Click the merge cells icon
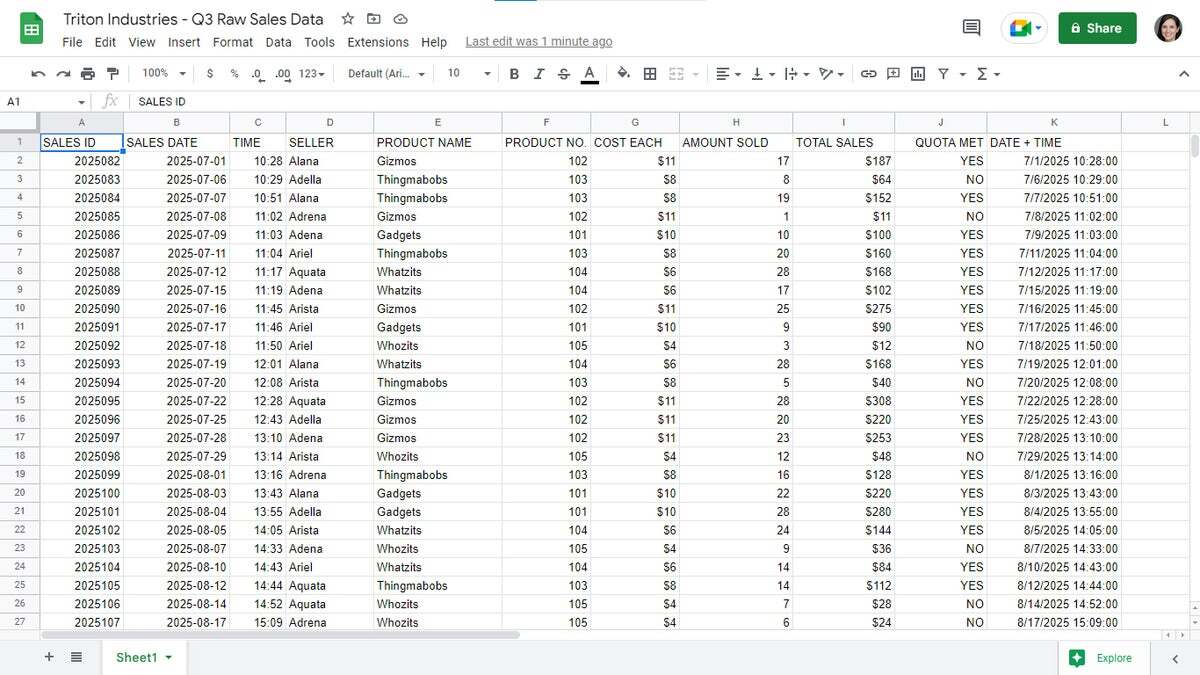Viewport: 1200px width, 675px height. [676, 74]
